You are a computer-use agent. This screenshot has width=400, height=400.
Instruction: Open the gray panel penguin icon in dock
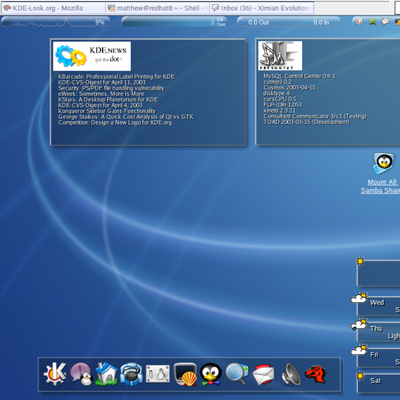(x=158, y=374)
